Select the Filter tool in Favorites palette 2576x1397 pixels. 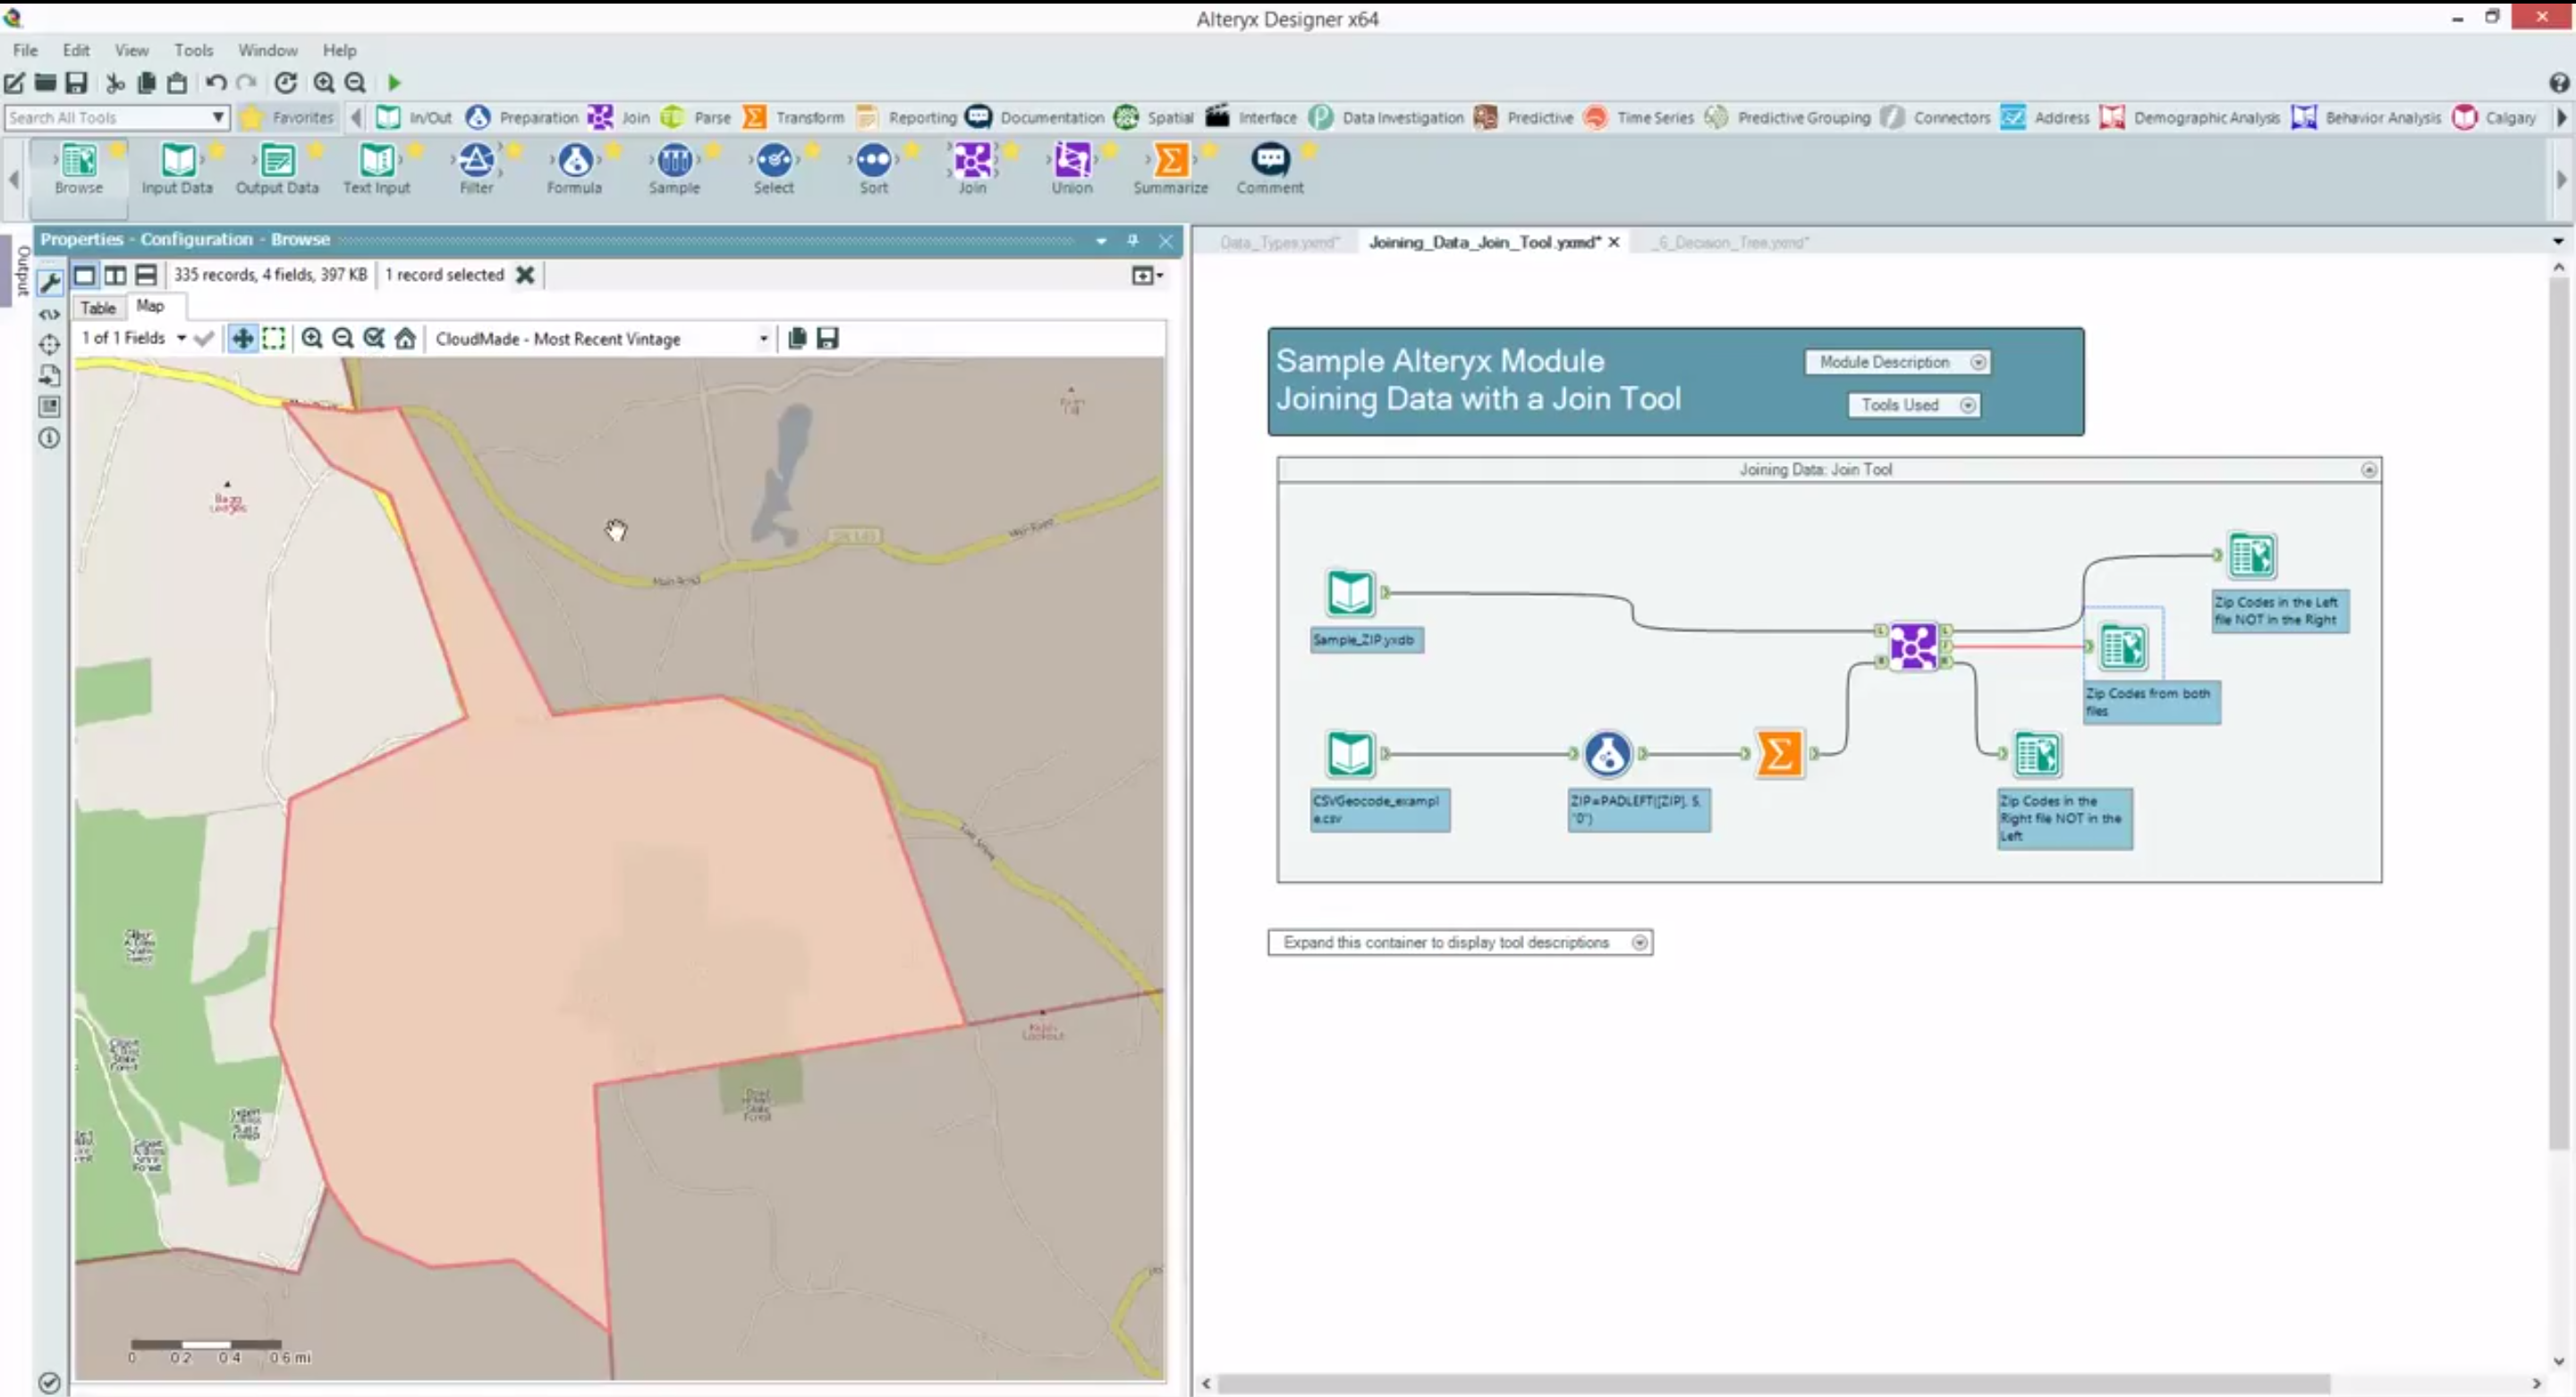pyautogui.click(x=476, y=161)
